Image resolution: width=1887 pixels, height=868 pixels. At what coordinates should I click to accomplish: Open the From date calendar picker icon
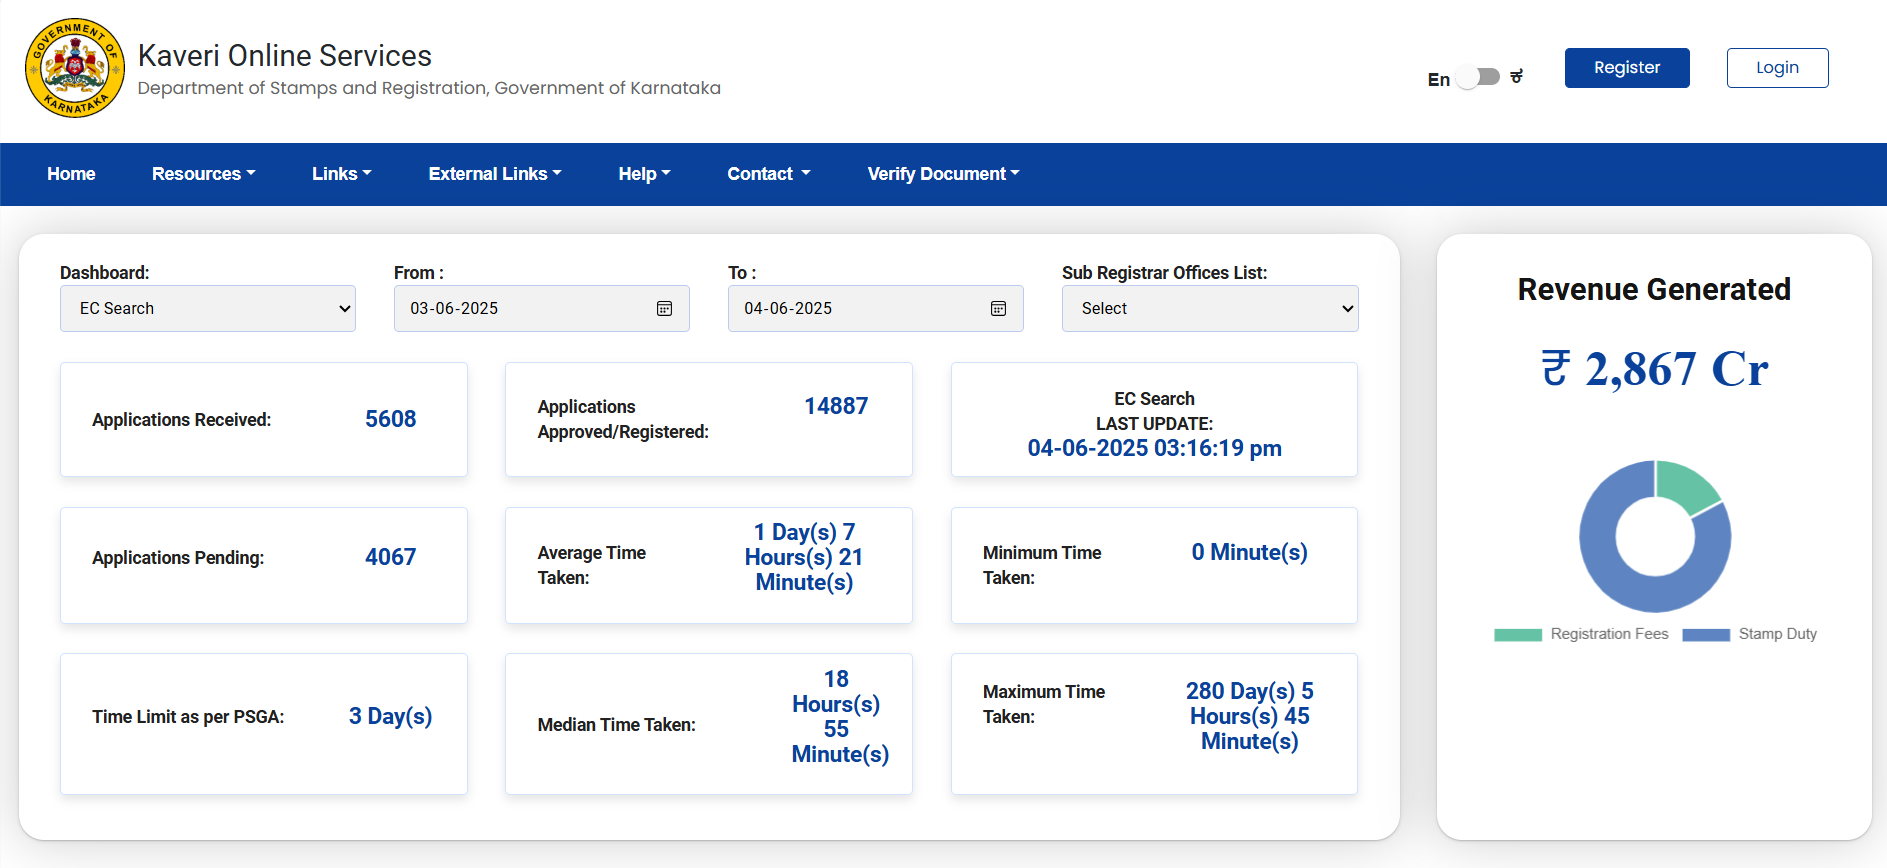(664, 308)
